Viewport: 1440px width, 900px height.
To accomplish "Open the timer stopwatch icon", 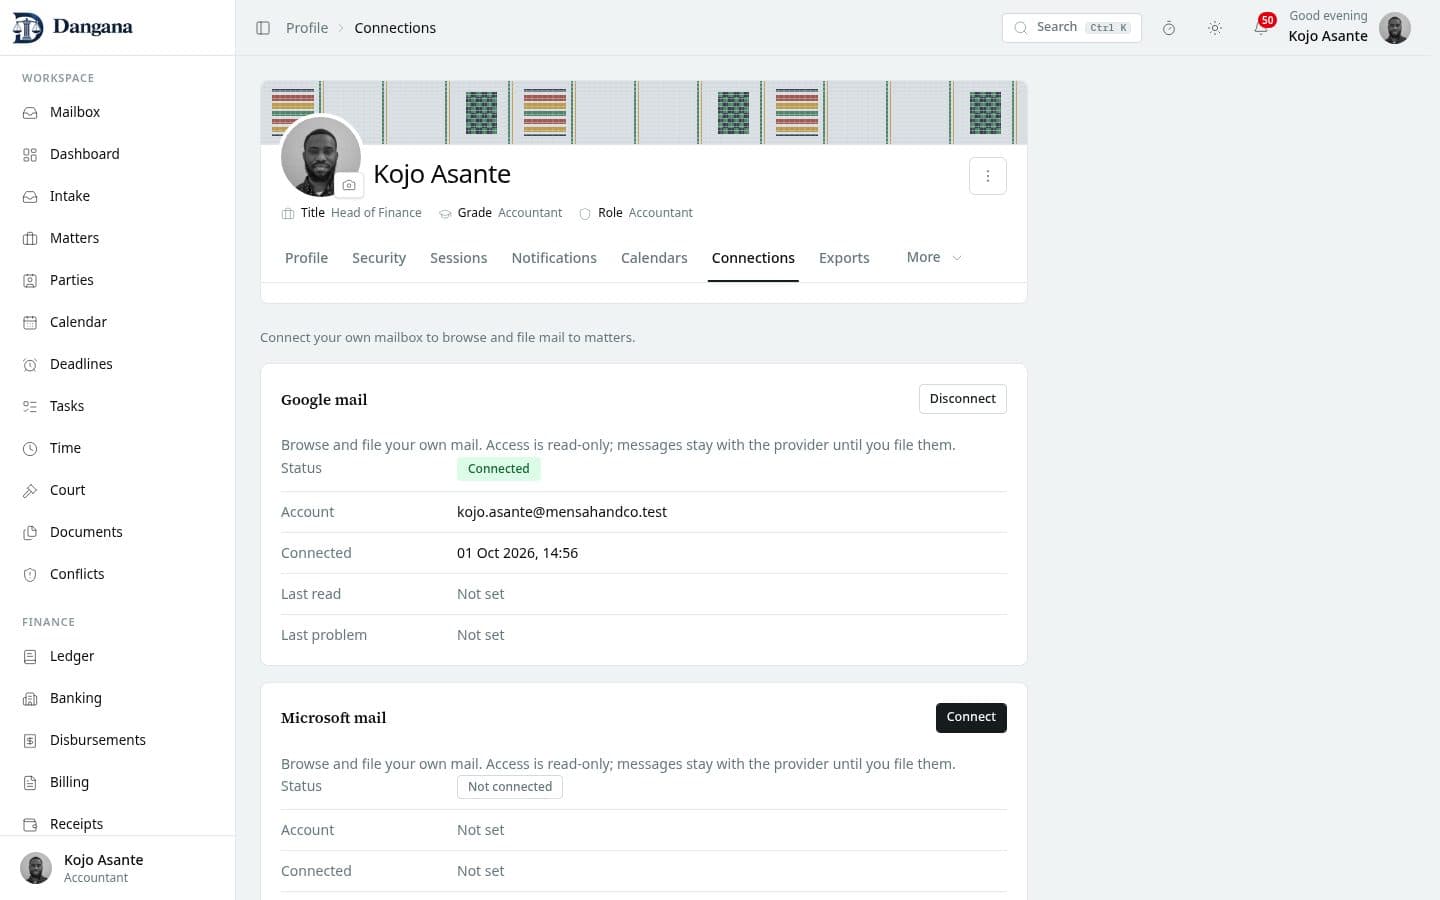I will [x=1168, y=28].
